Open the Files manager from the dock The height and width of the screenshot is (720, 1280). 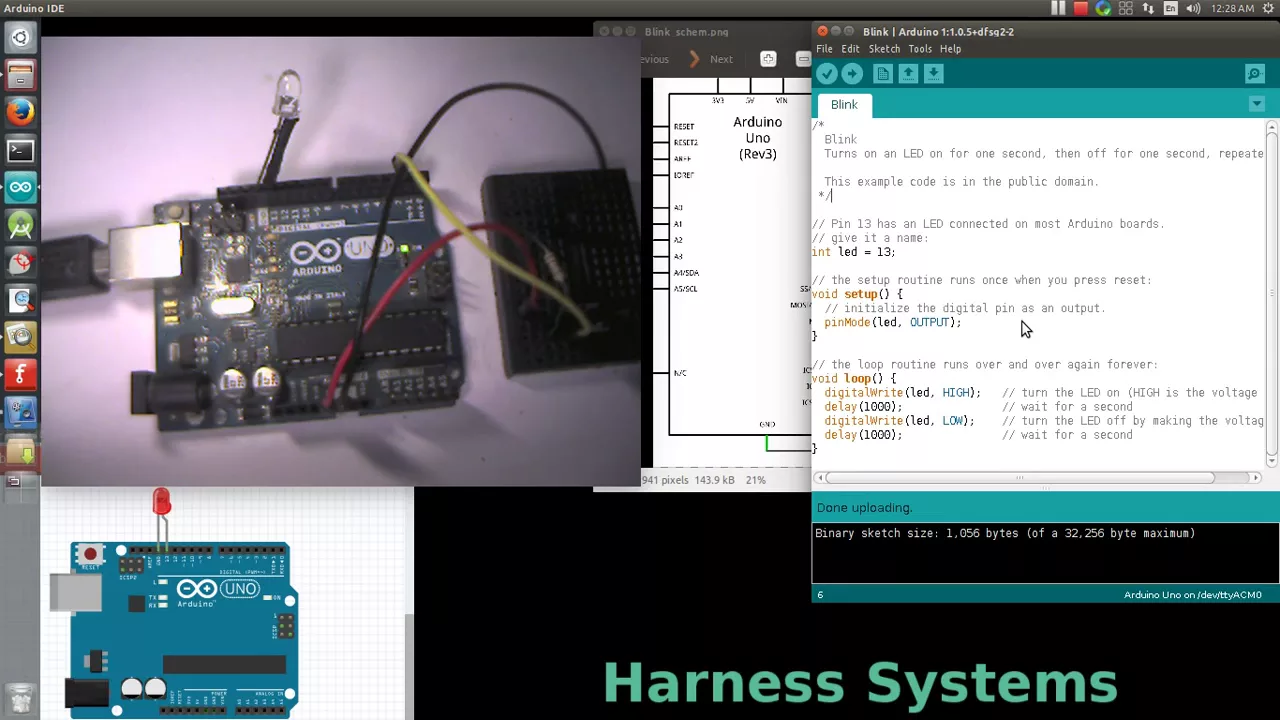20,76
